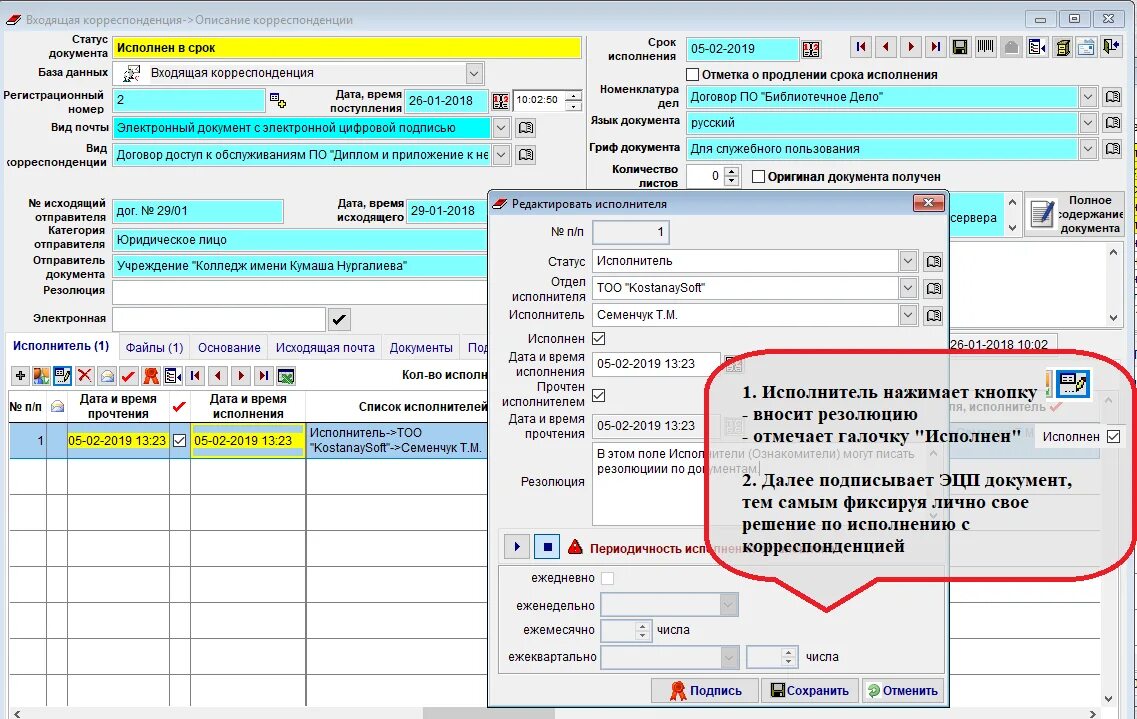Image resolution: width=1137 pixels, height=719 pixels.
Task: Click the Подпись button
Action: [705, 691]
